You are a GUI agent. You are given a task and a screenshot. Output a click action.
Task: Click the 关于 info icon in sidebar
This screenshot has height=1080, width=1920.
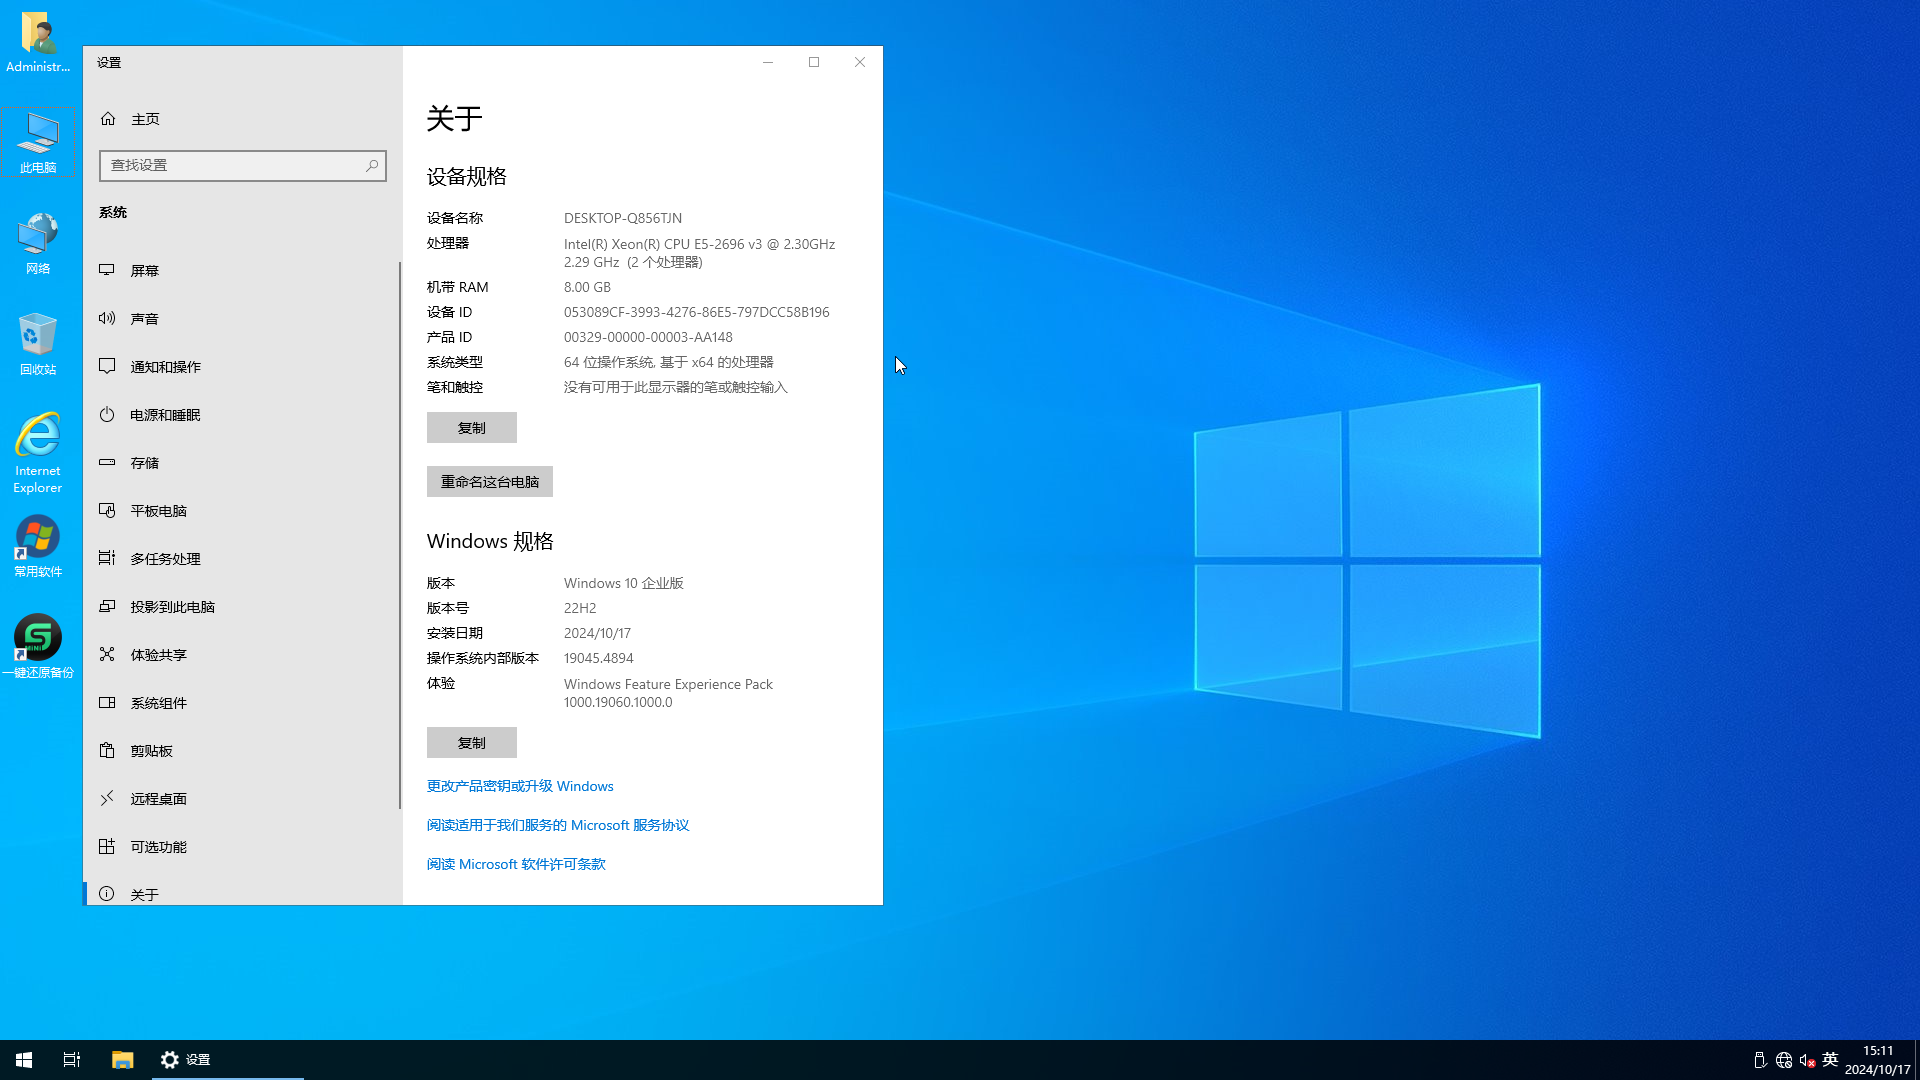coord(107,894)
